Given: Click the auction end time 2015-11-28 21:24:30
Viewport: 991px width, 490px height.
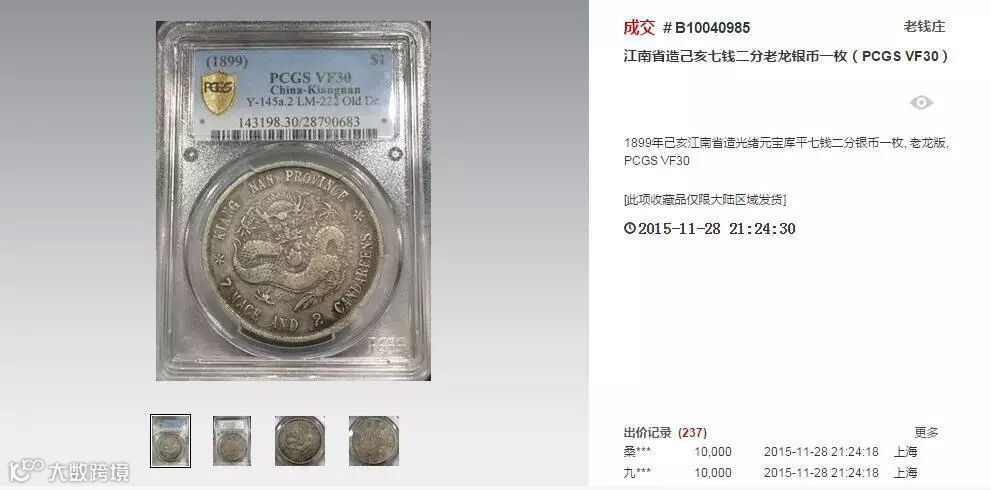Looking at the screenshot, I should 716,228.
